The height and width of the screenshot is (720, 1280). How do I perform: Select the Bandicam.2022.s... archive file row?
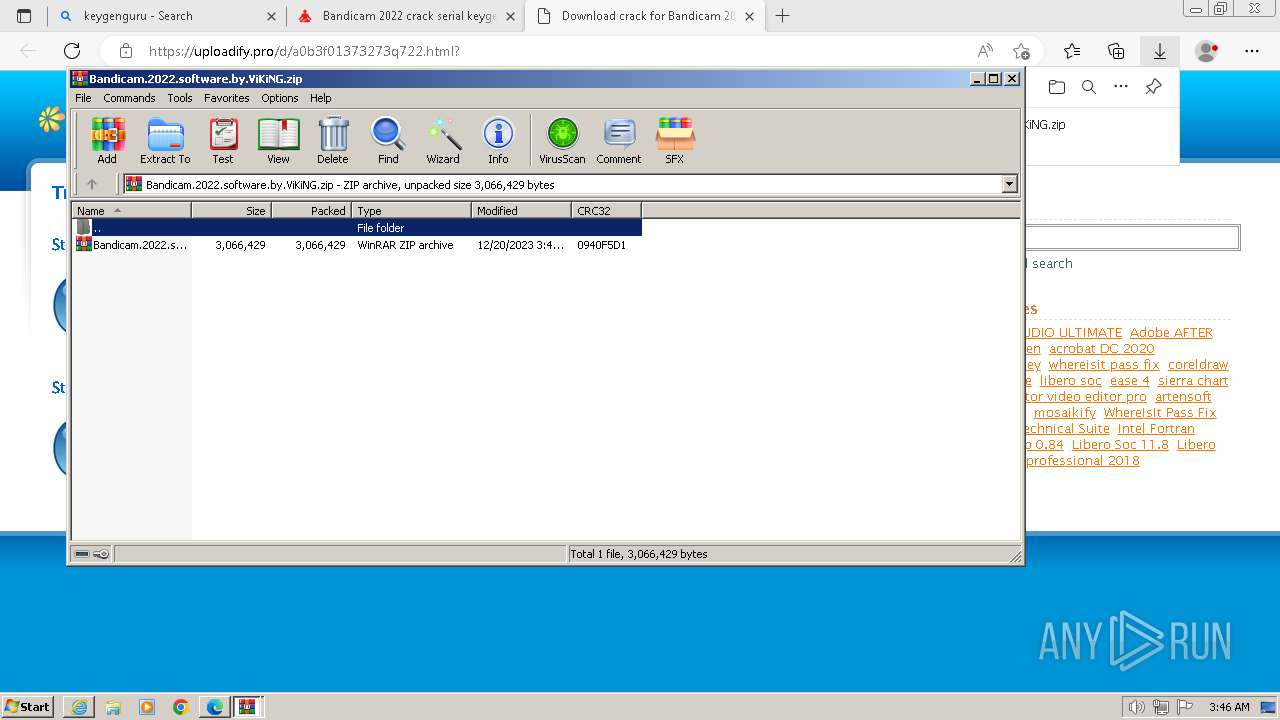357,245
